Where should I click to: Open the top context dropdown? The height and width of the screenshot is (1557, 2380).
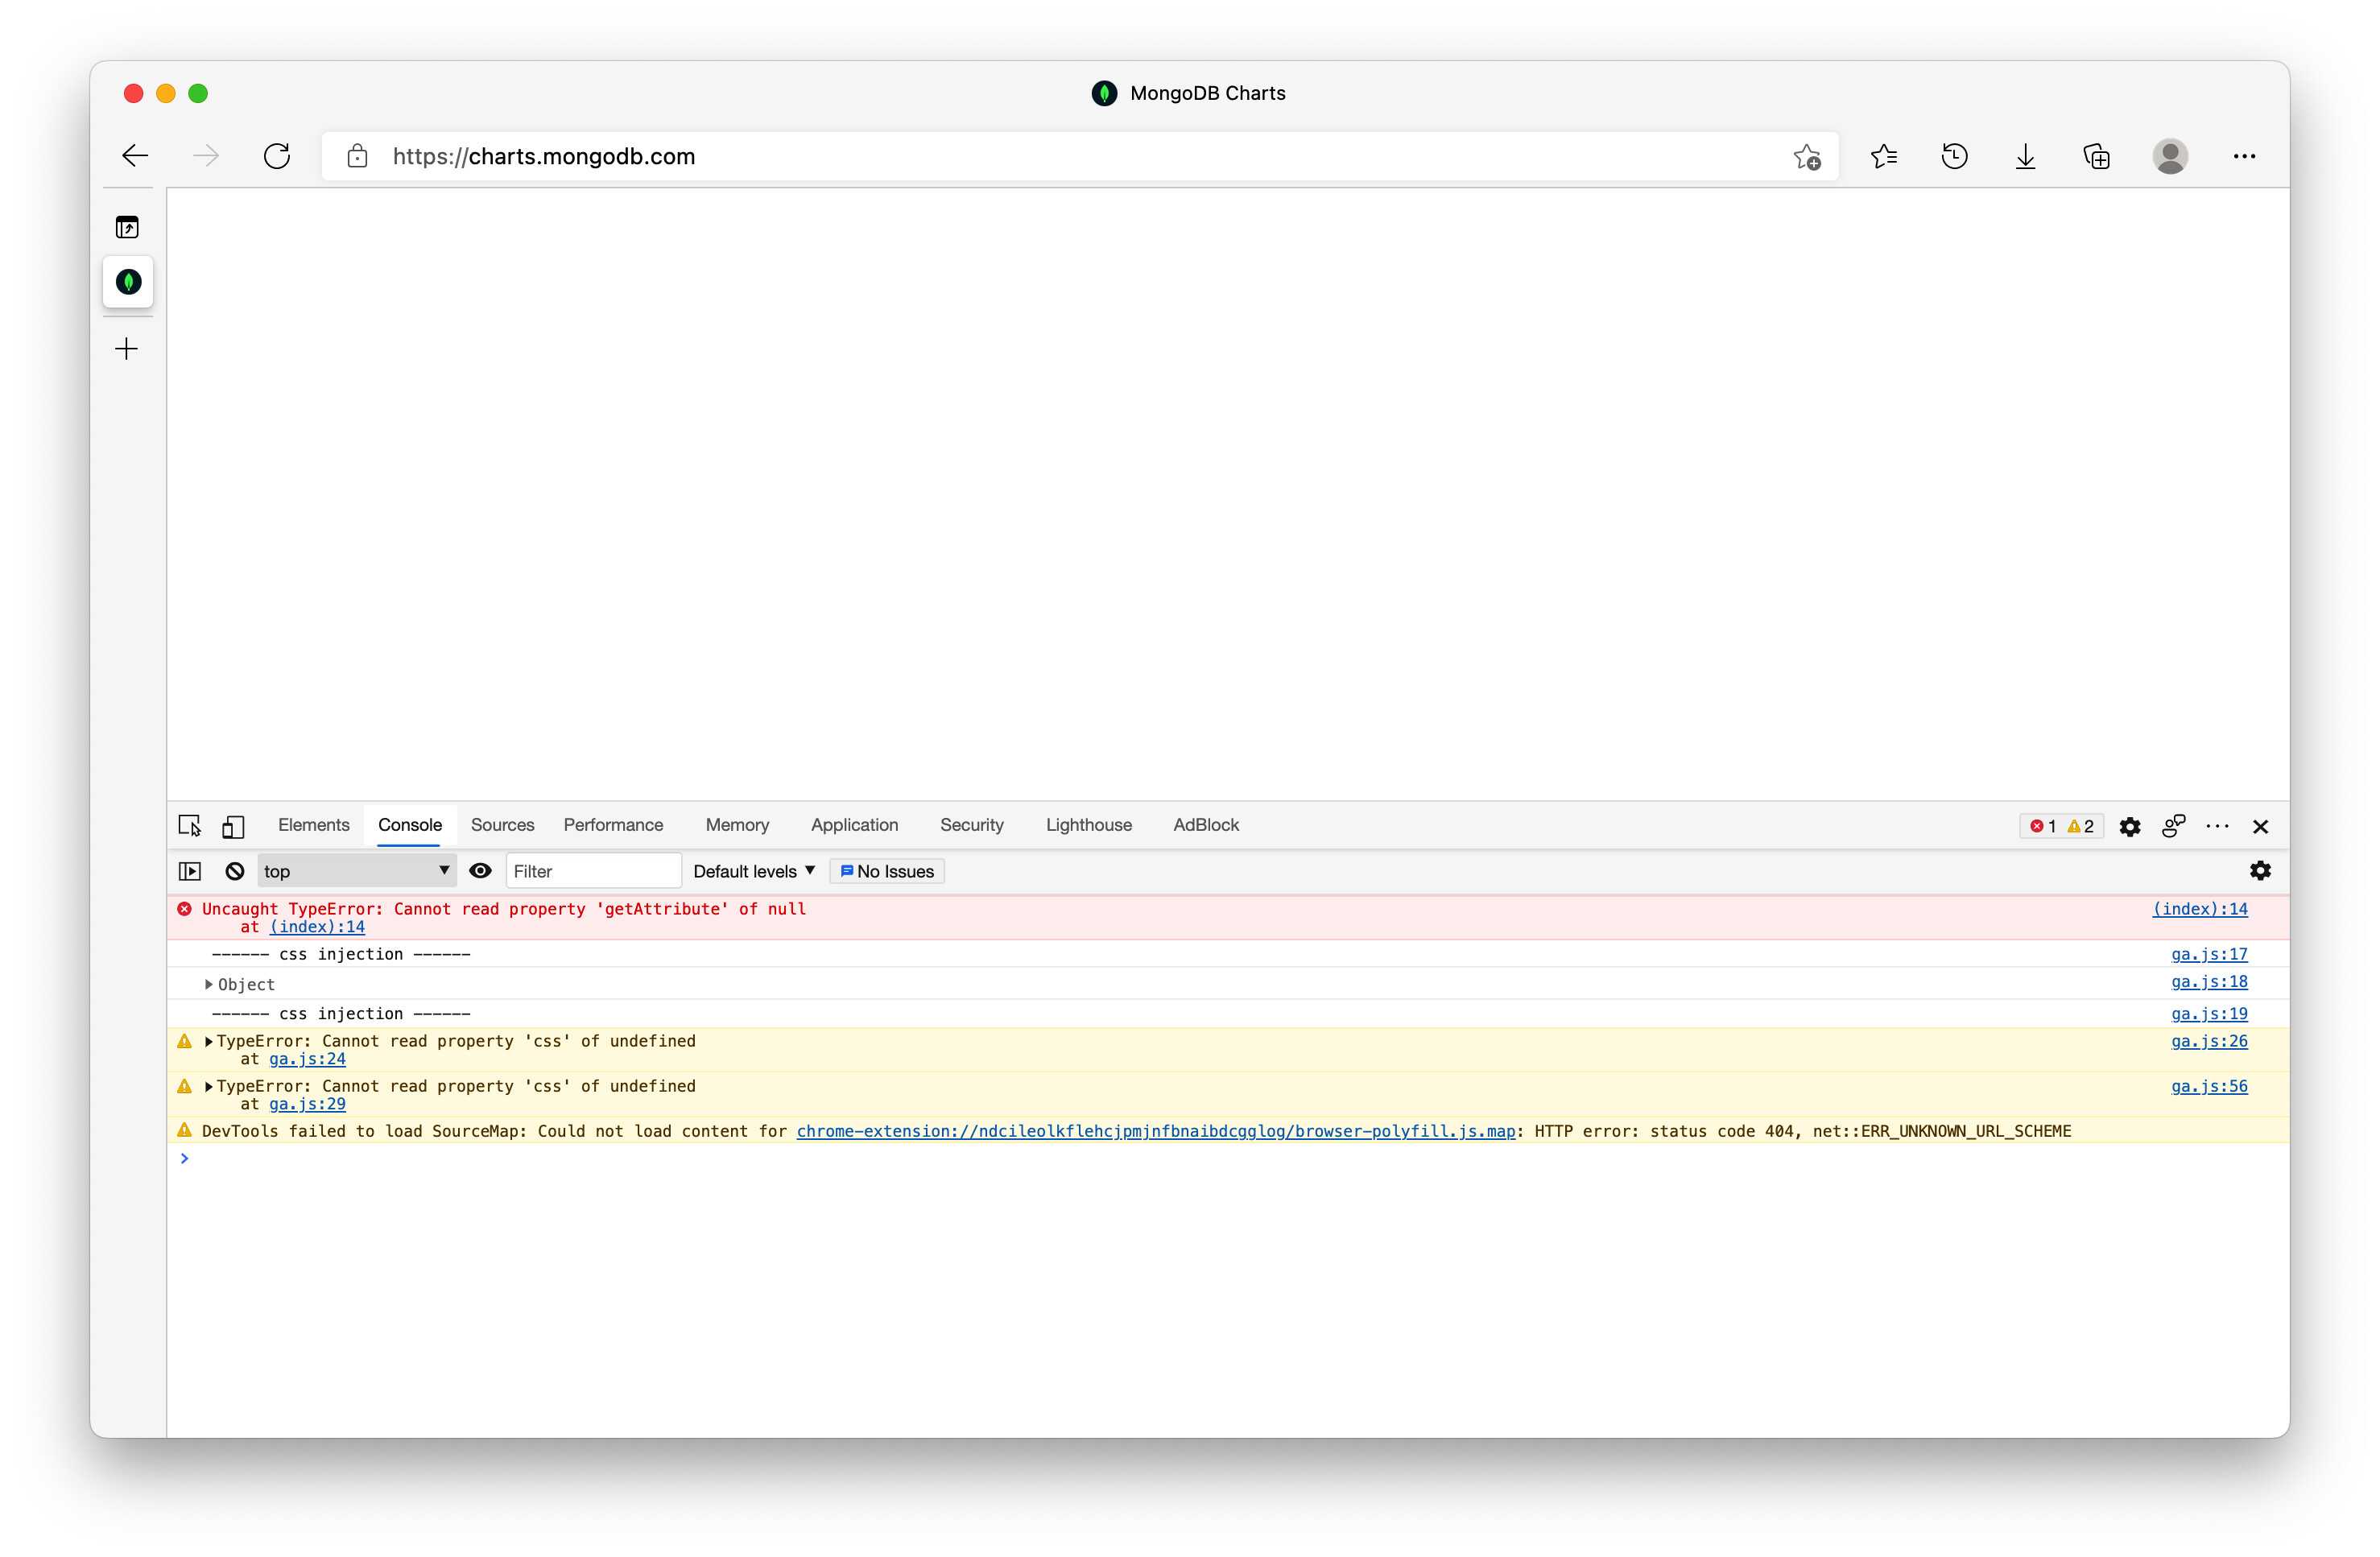pos(356,871)
